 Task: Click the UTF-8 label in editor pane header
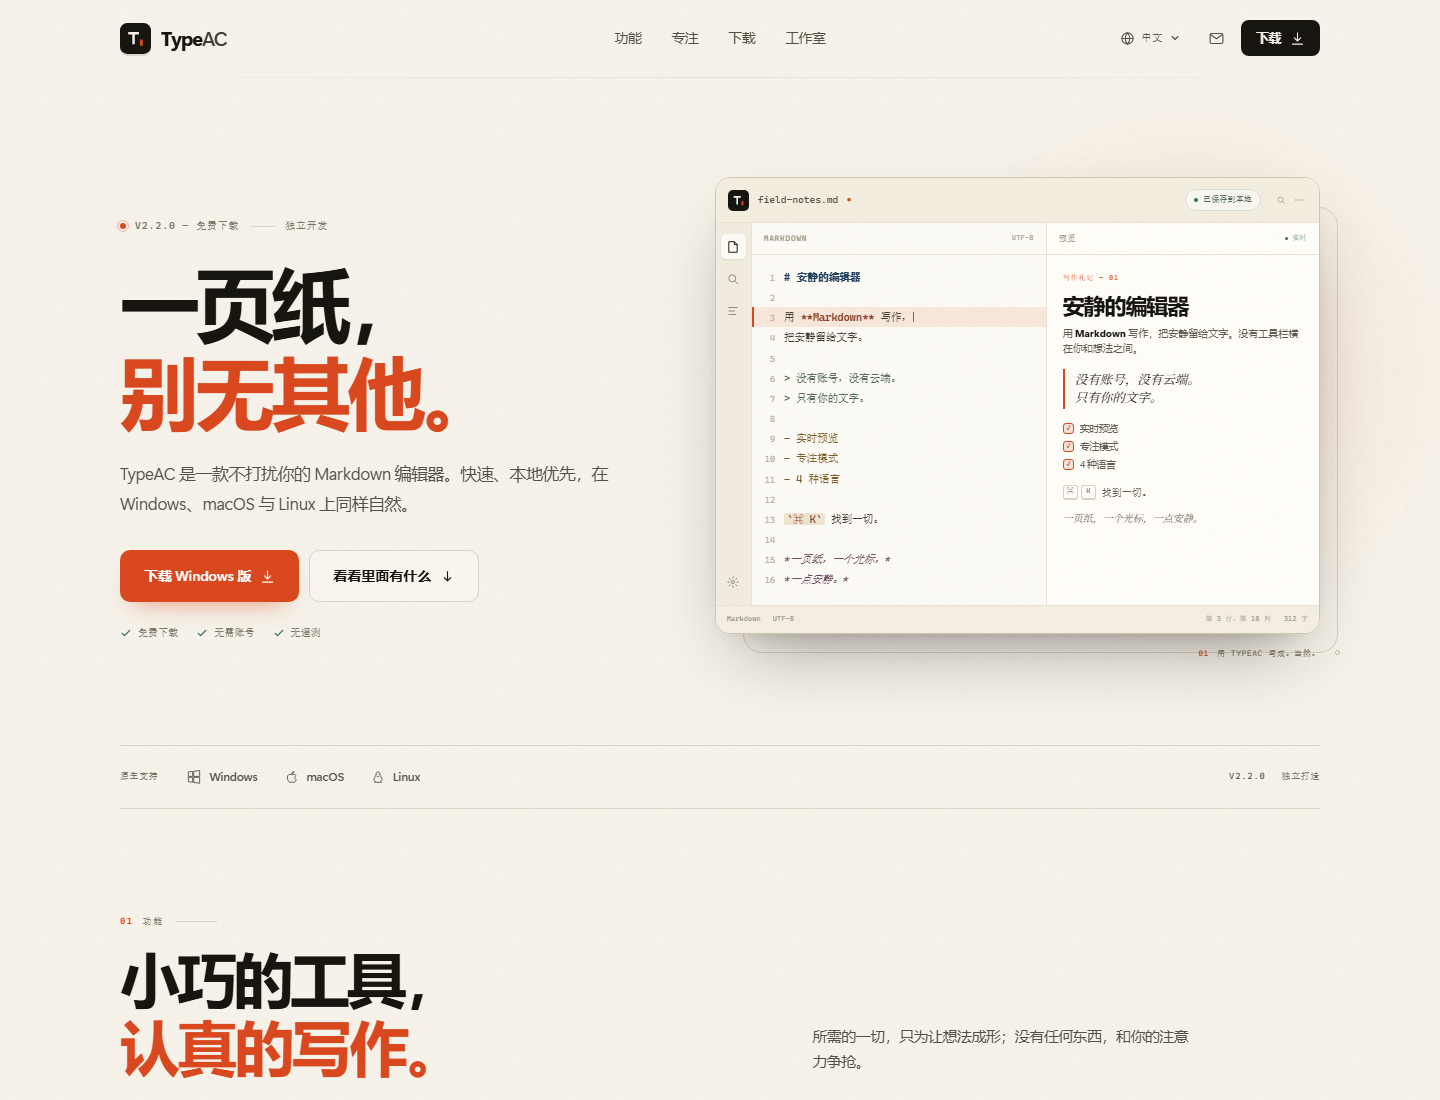click(1022, 238)
